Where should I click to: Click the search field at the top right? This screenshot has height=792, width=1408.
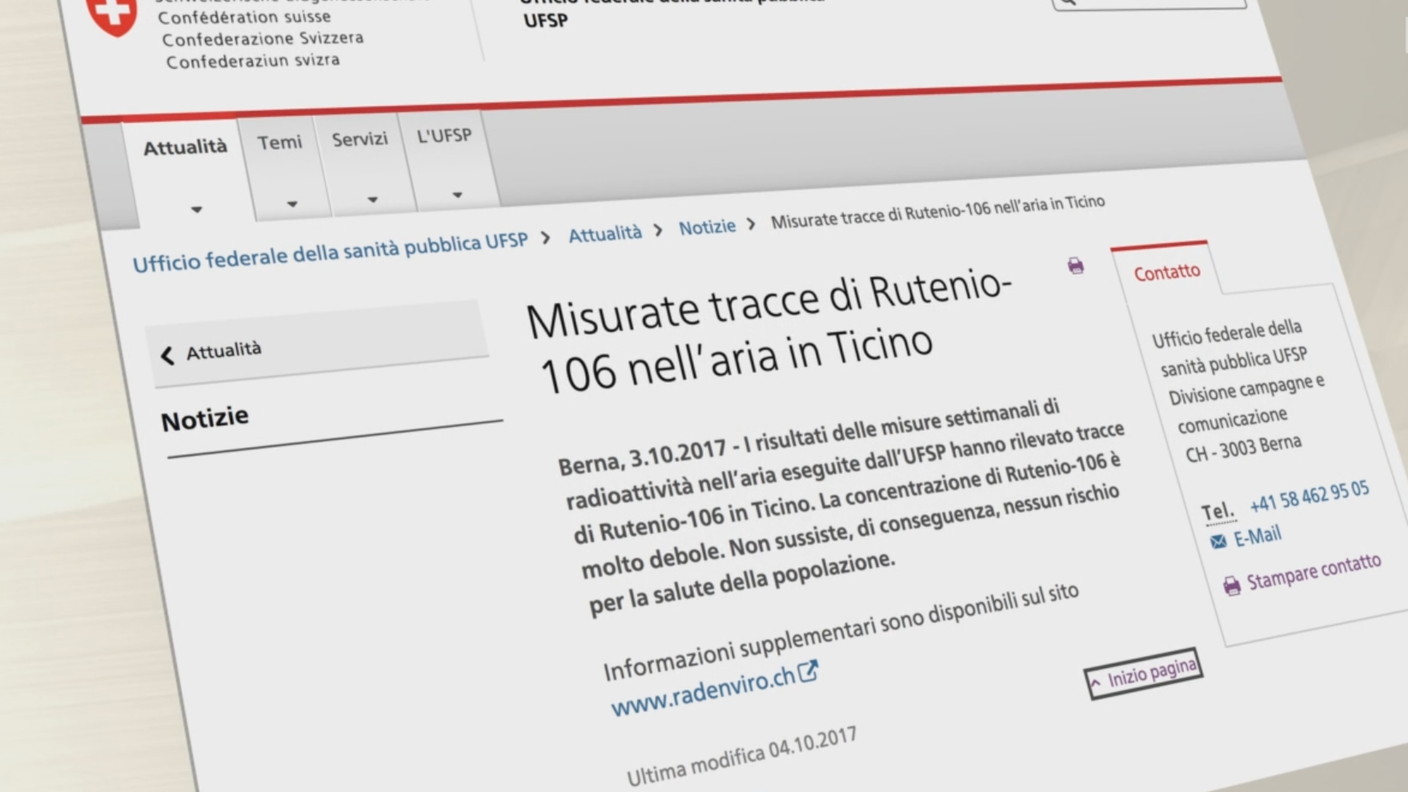[x=1149, y=3]
